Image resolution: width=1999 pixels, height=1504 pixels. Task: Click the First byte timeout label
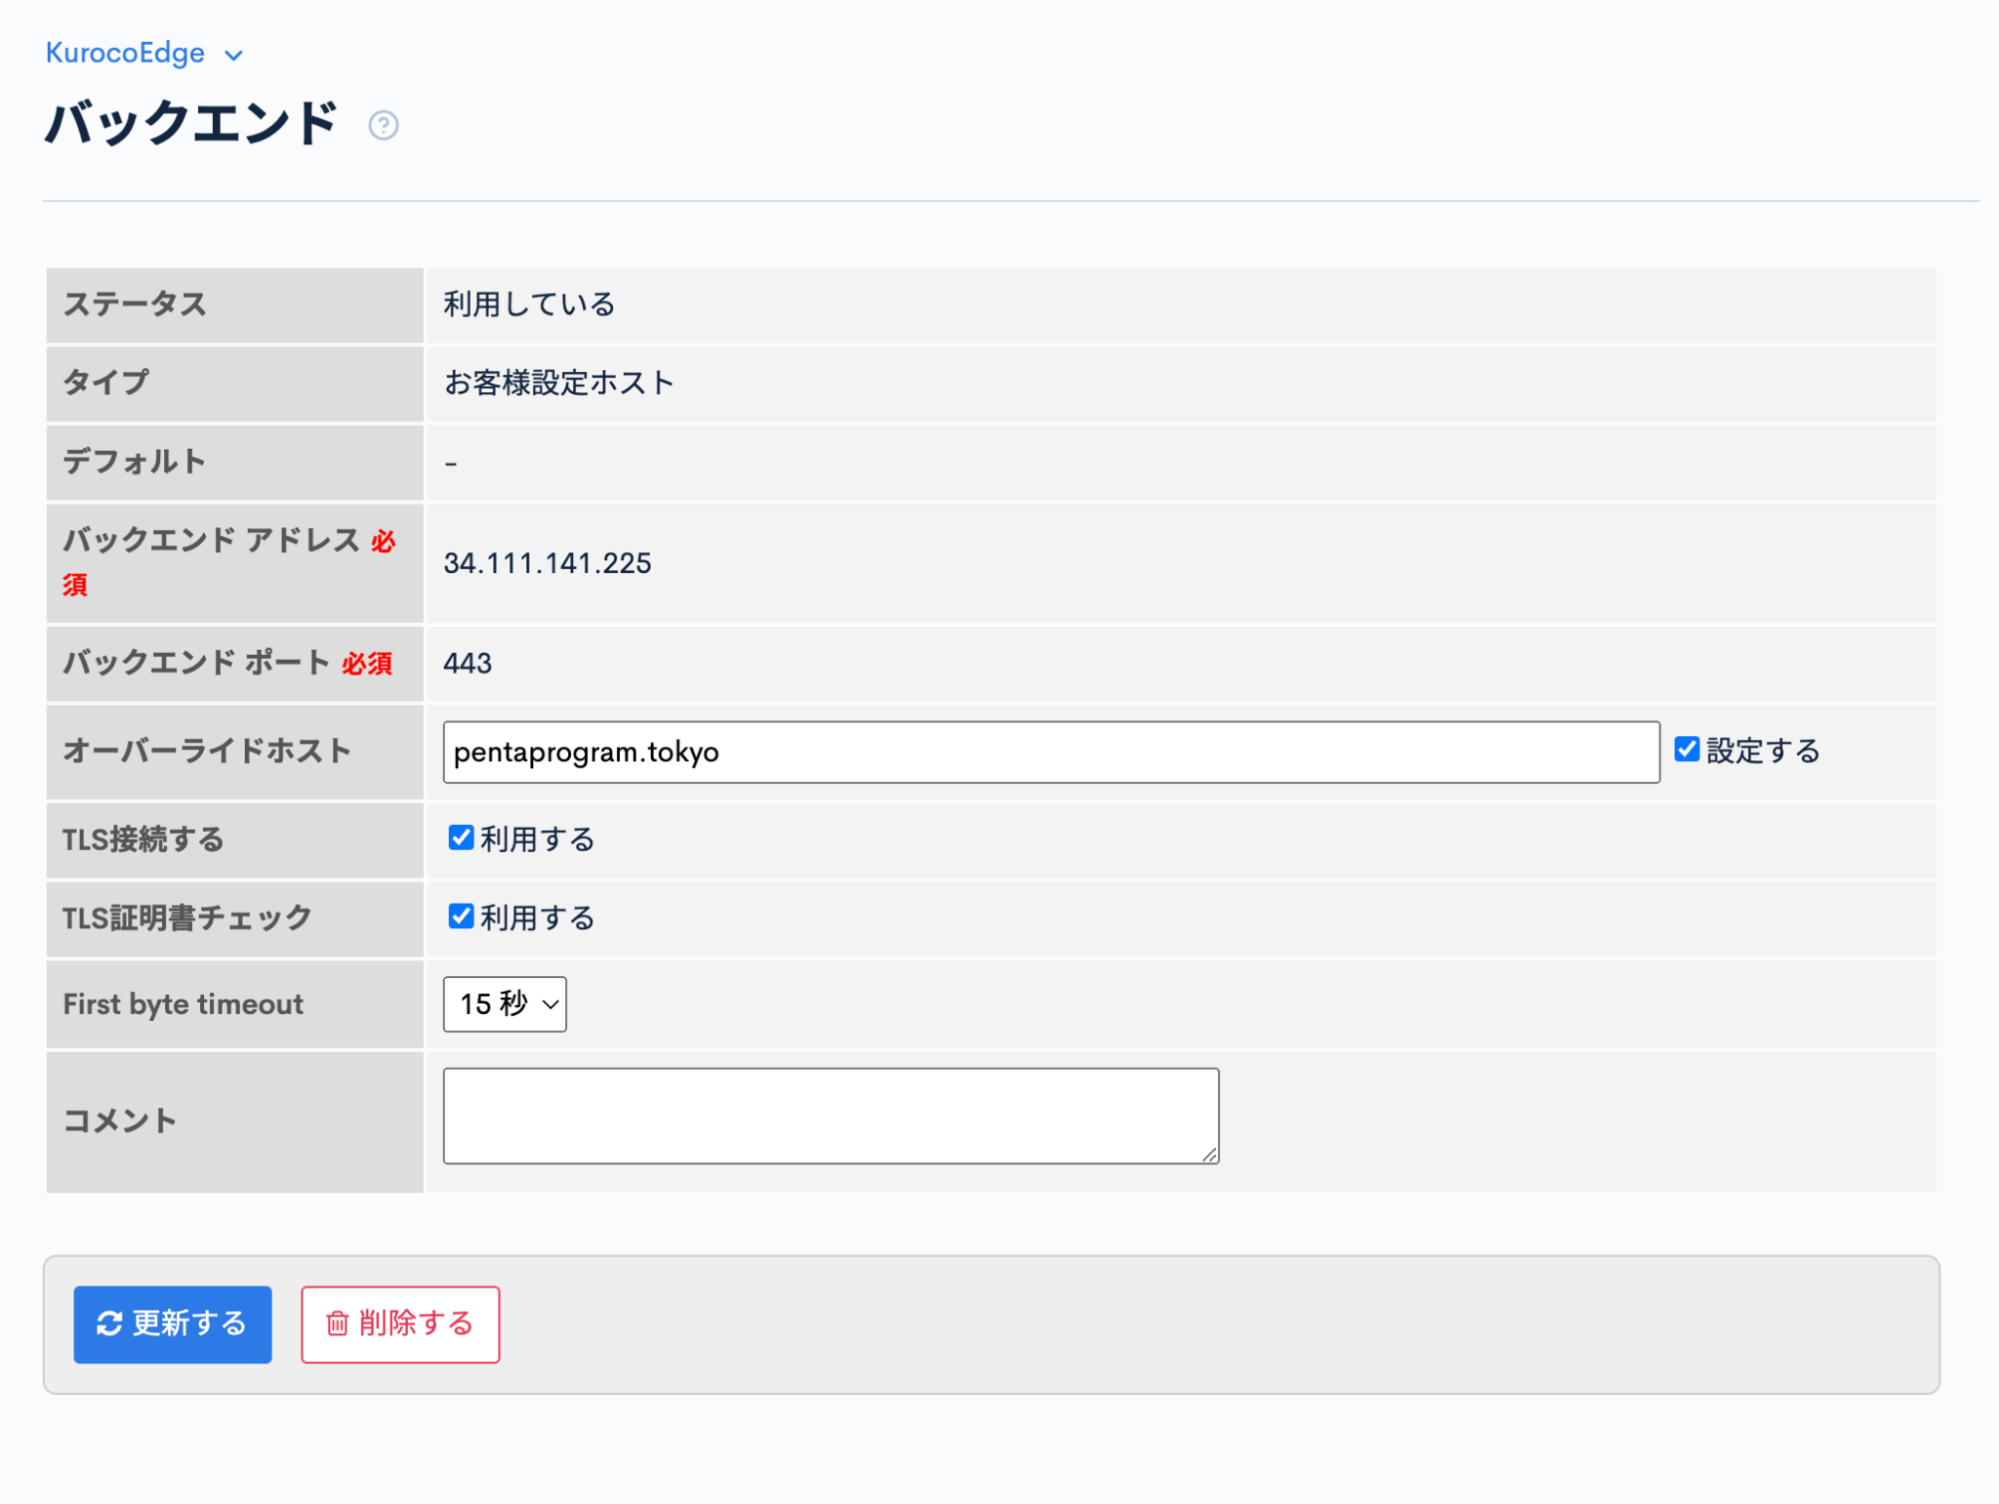[x=183, y=1004]
